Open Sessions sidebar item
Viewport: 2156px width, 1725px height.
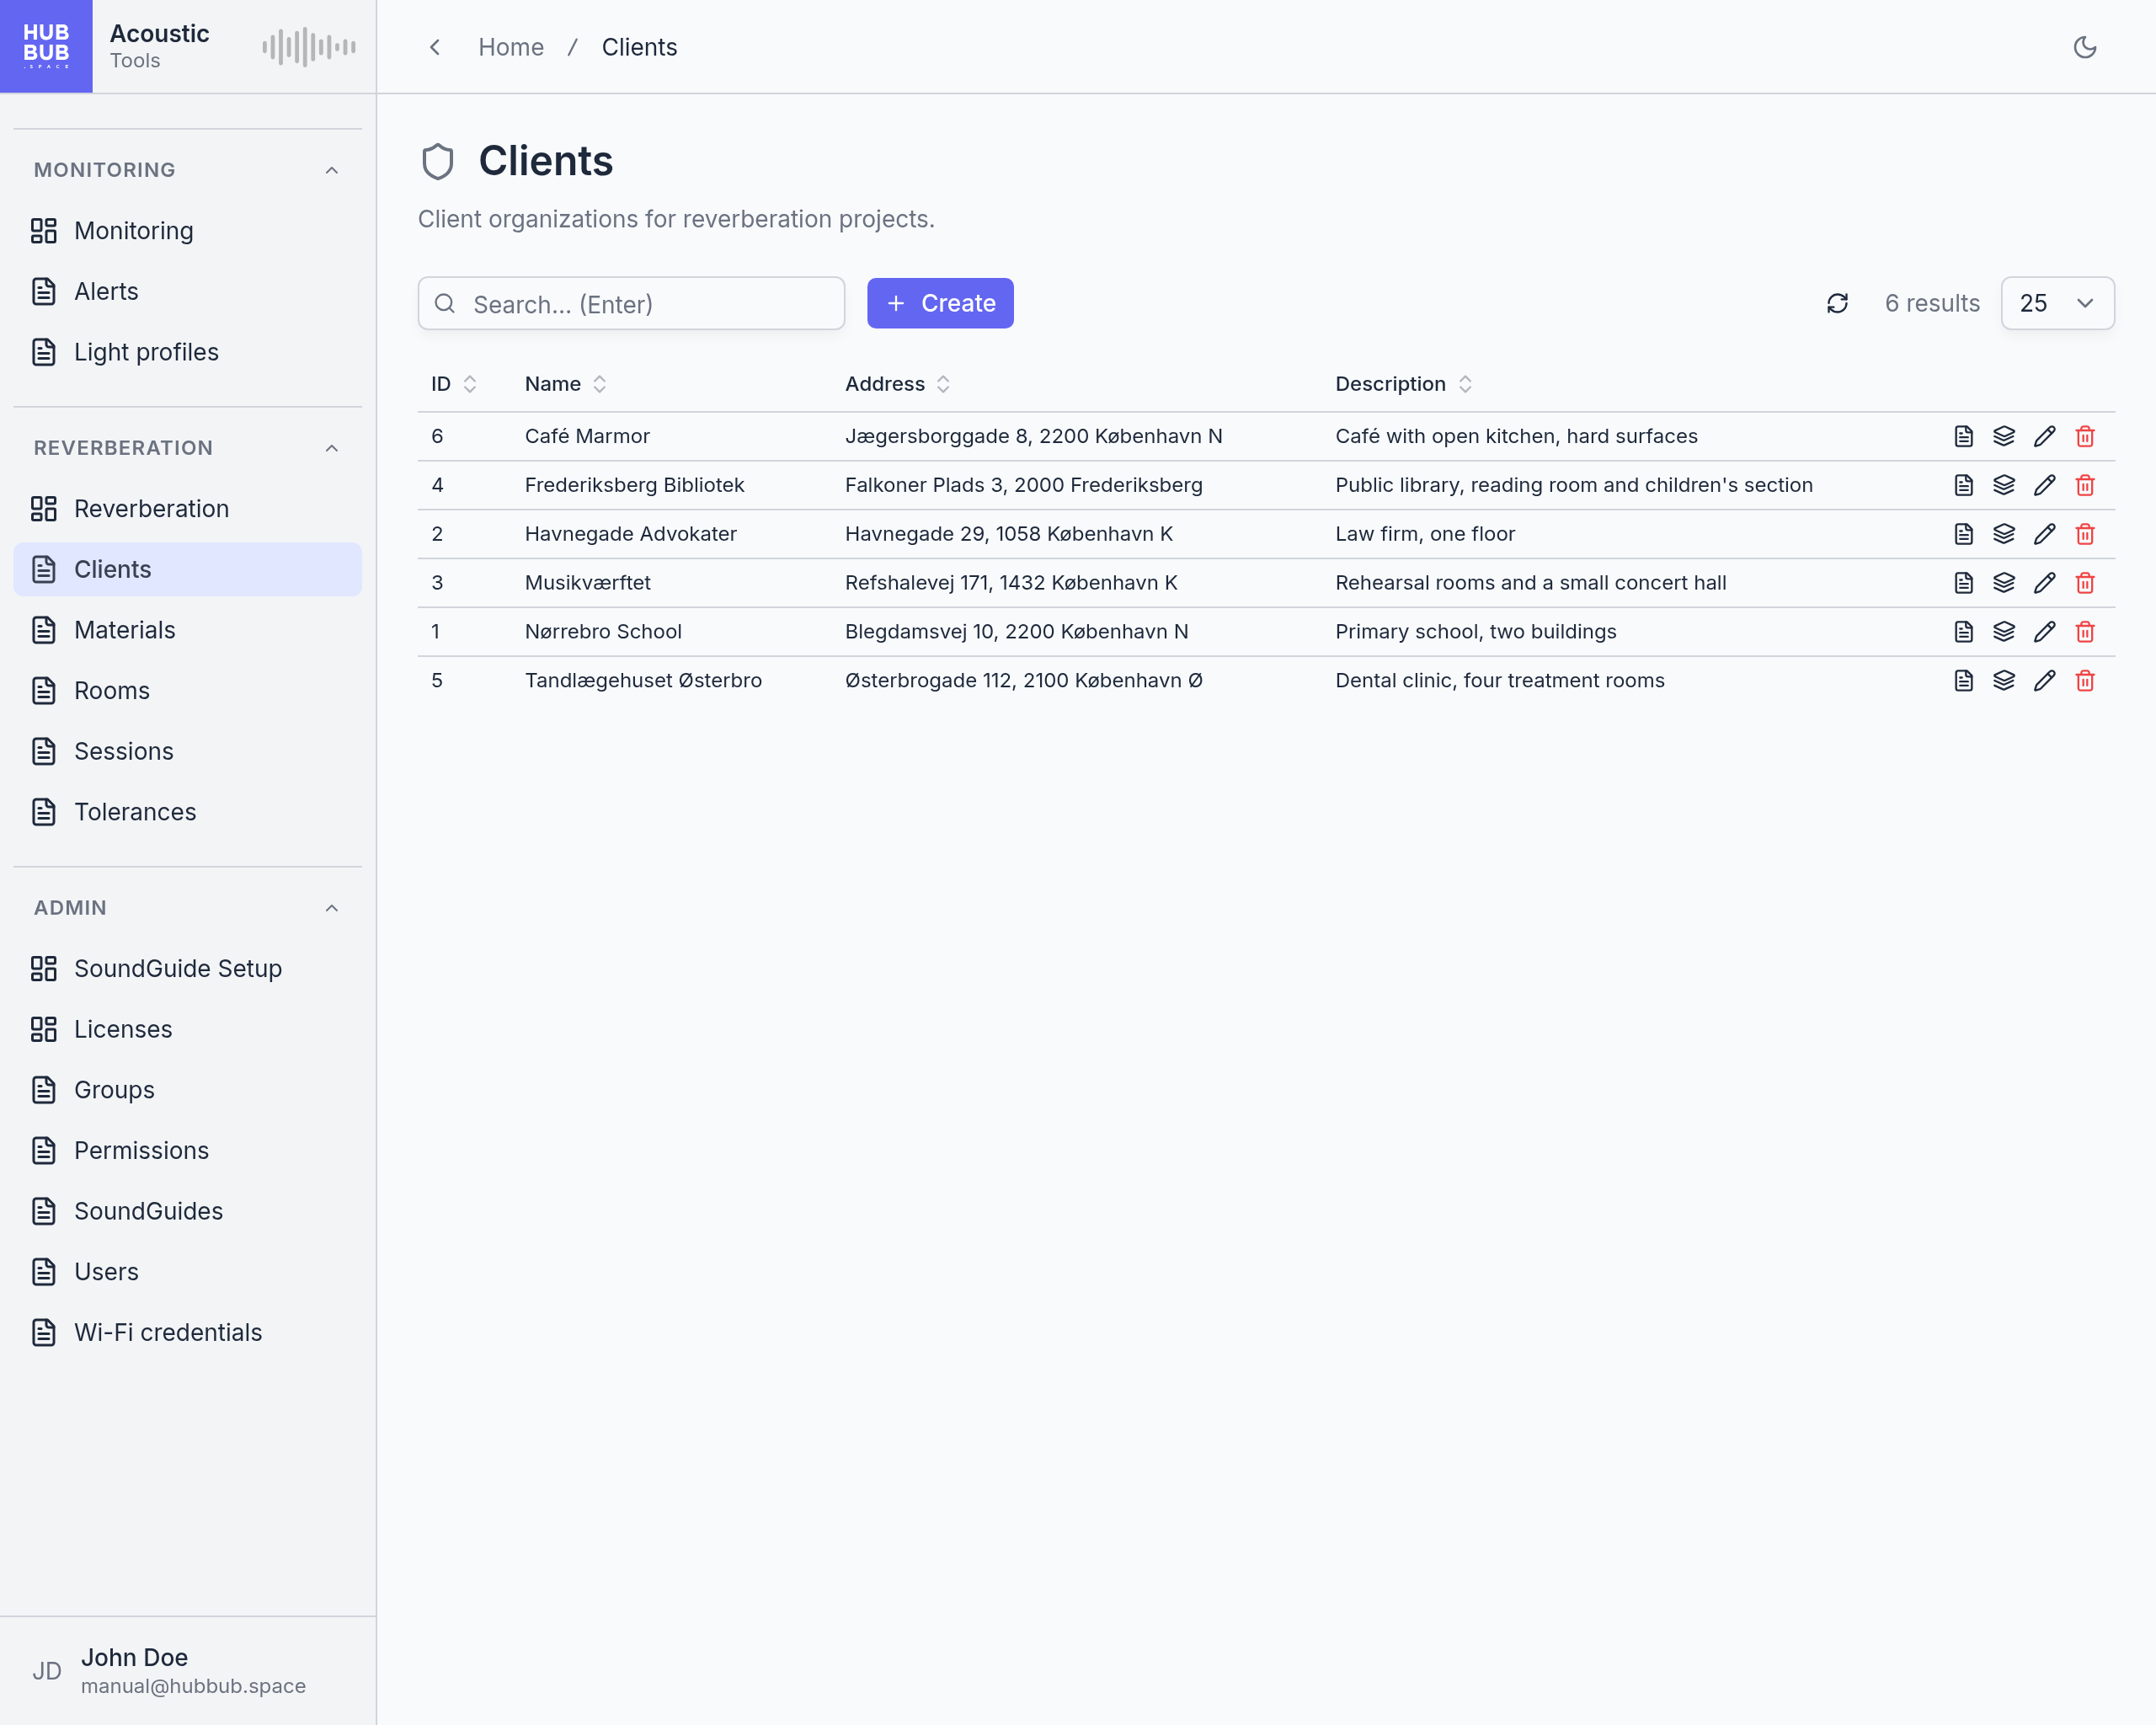188,751
